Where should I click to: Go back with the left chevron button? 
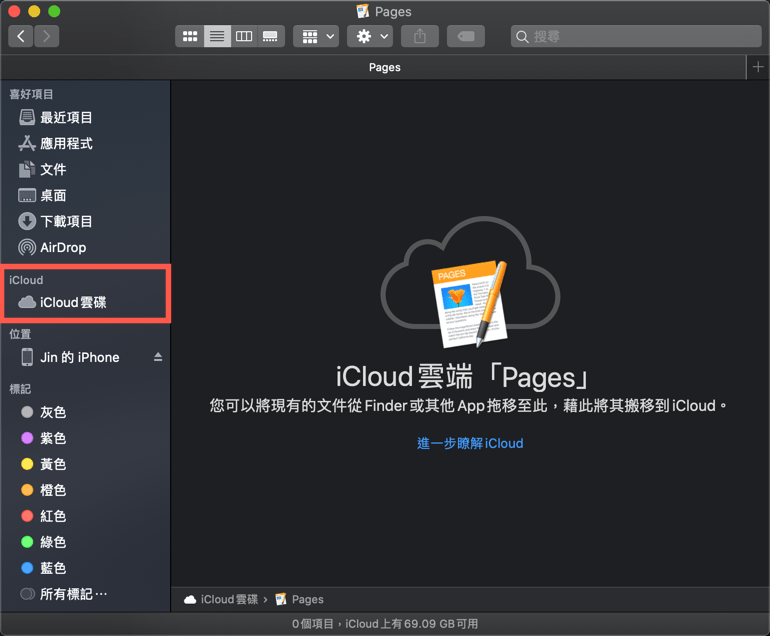click(21, 36)
